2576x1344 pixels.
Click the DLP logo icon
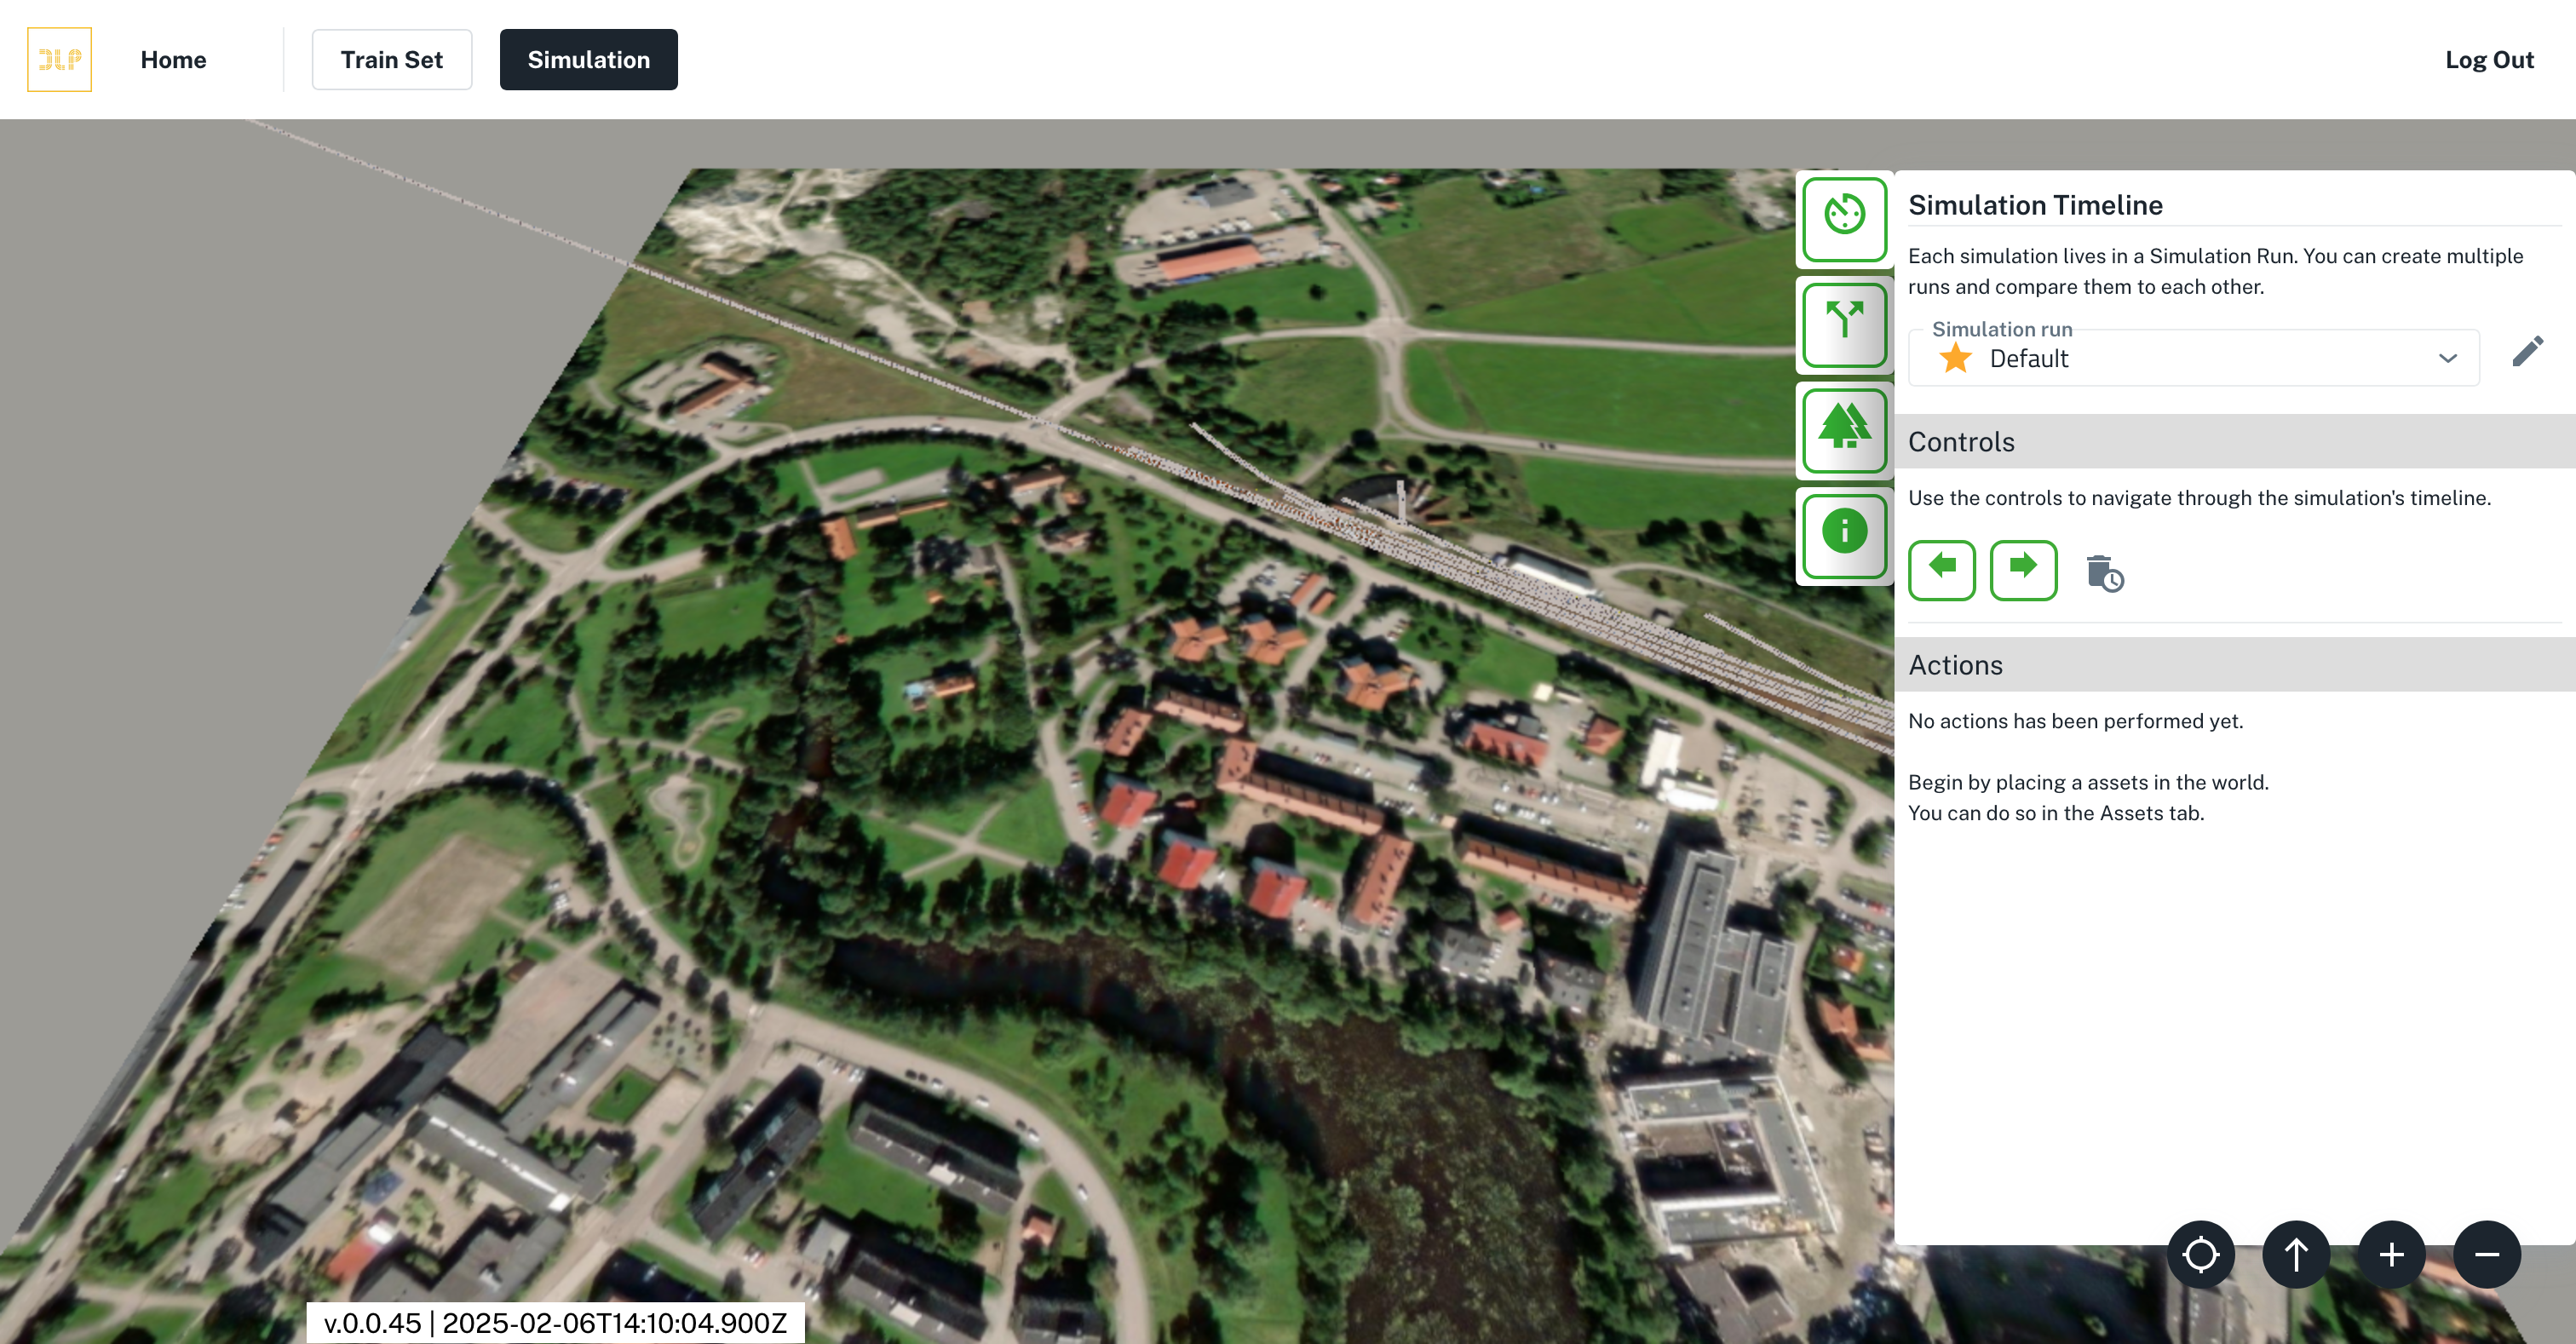click(59, 60)
